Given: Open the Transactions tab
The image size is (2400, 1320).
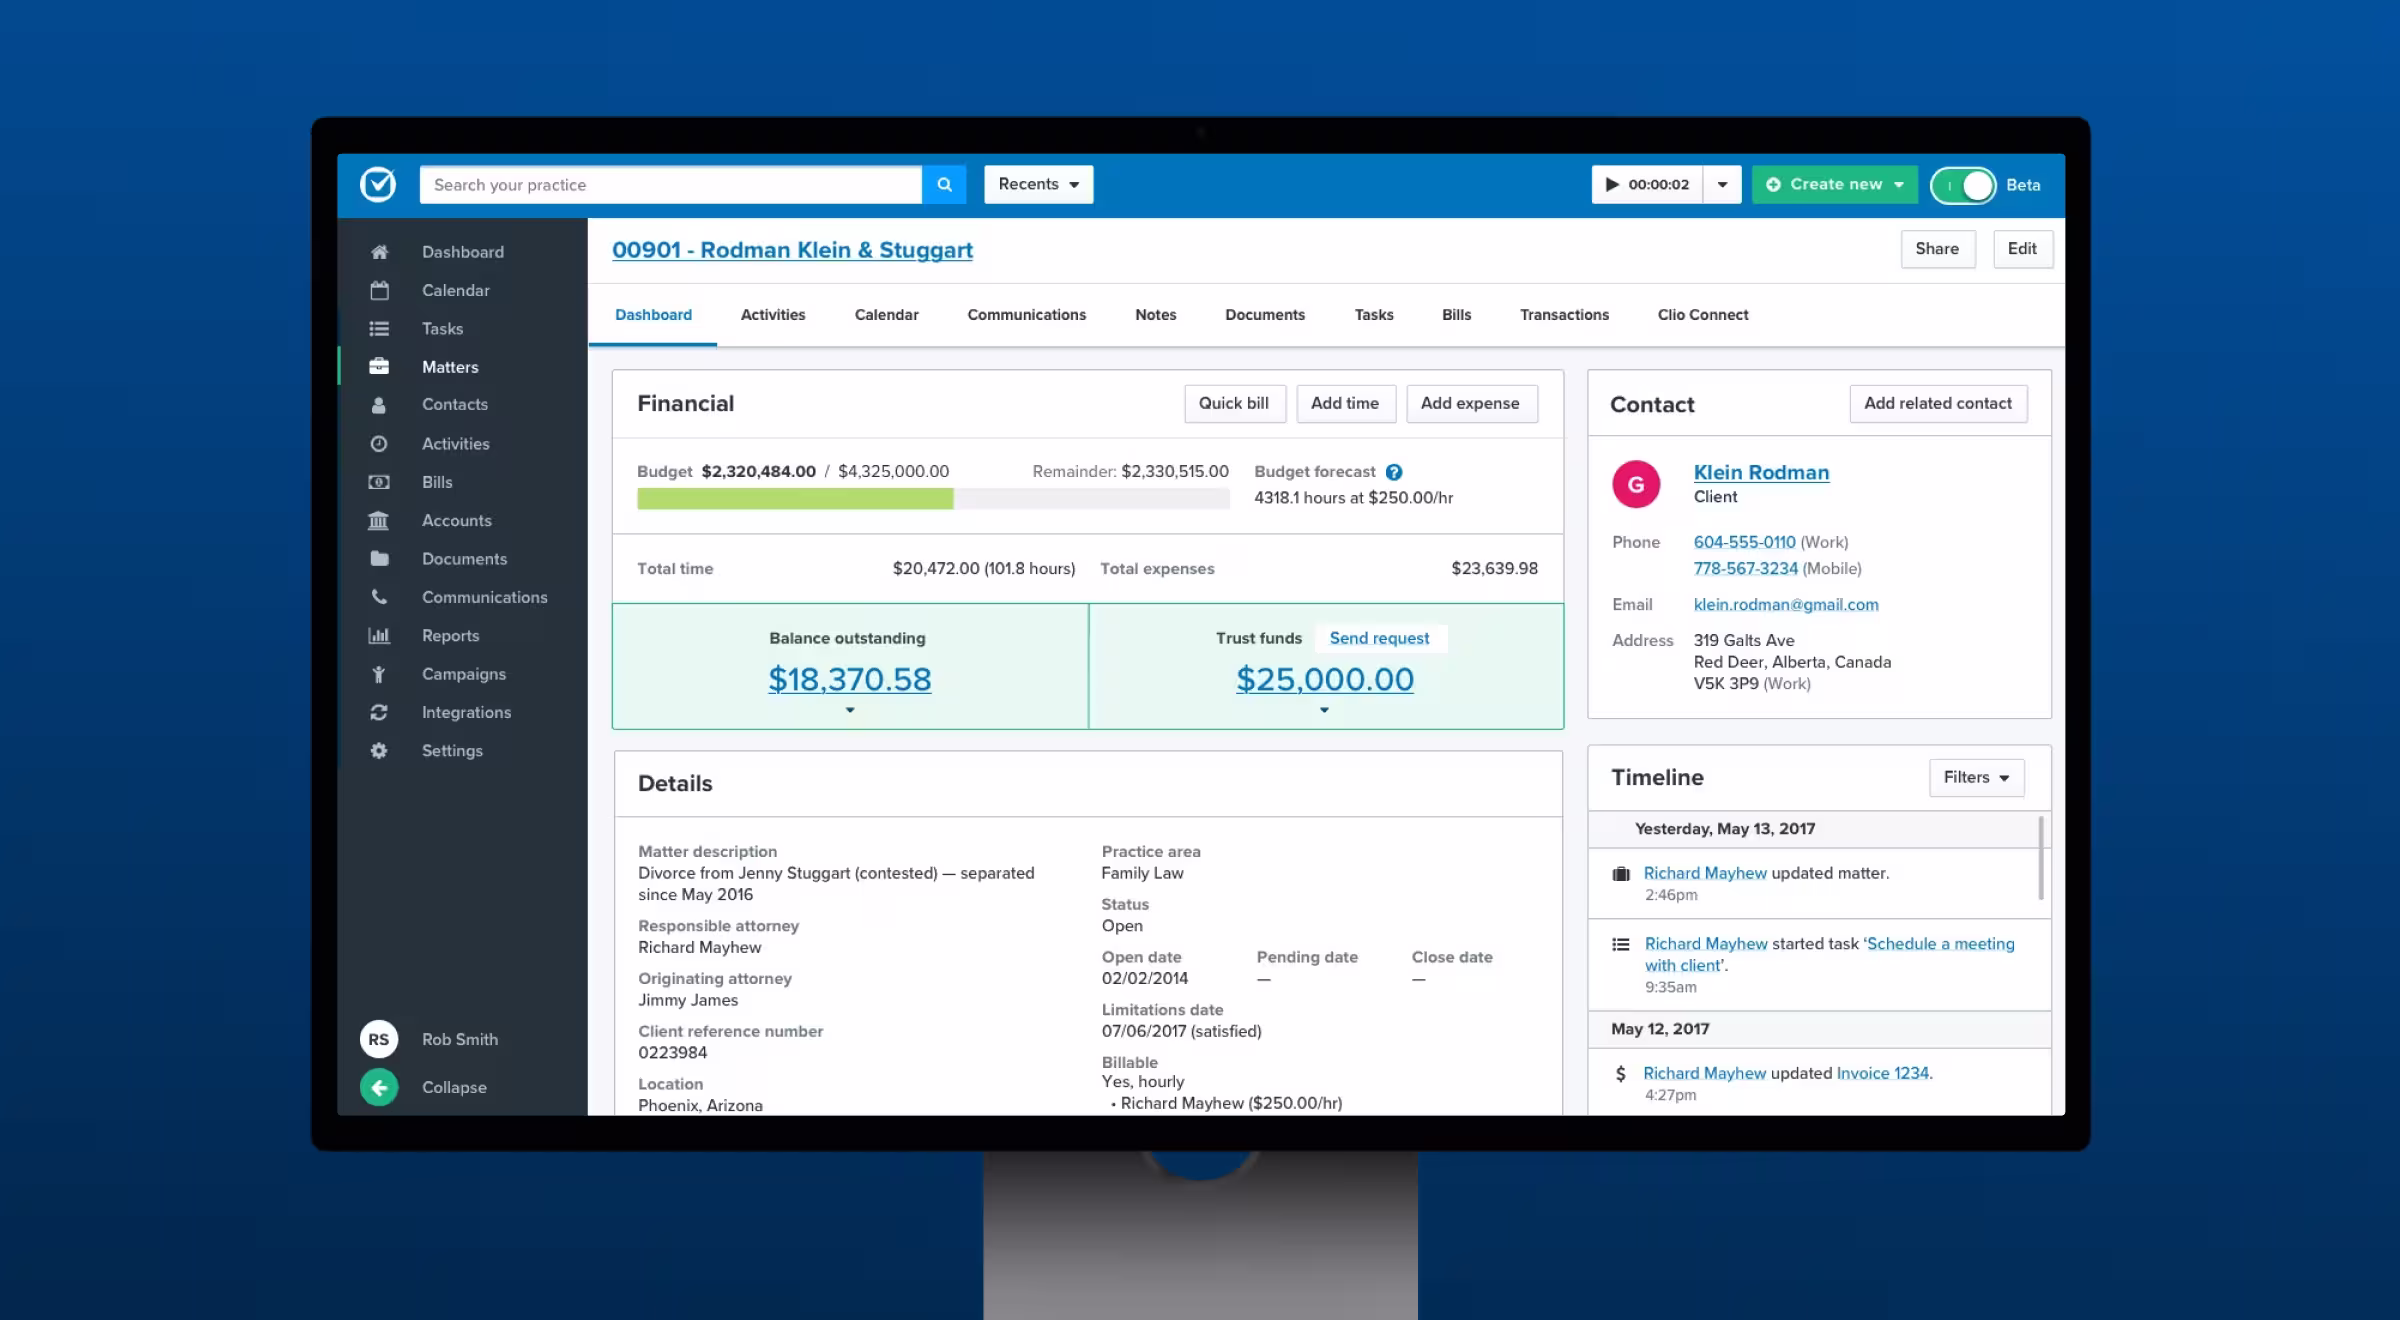Looking at the screenshot, I should tap(1564, 315).
